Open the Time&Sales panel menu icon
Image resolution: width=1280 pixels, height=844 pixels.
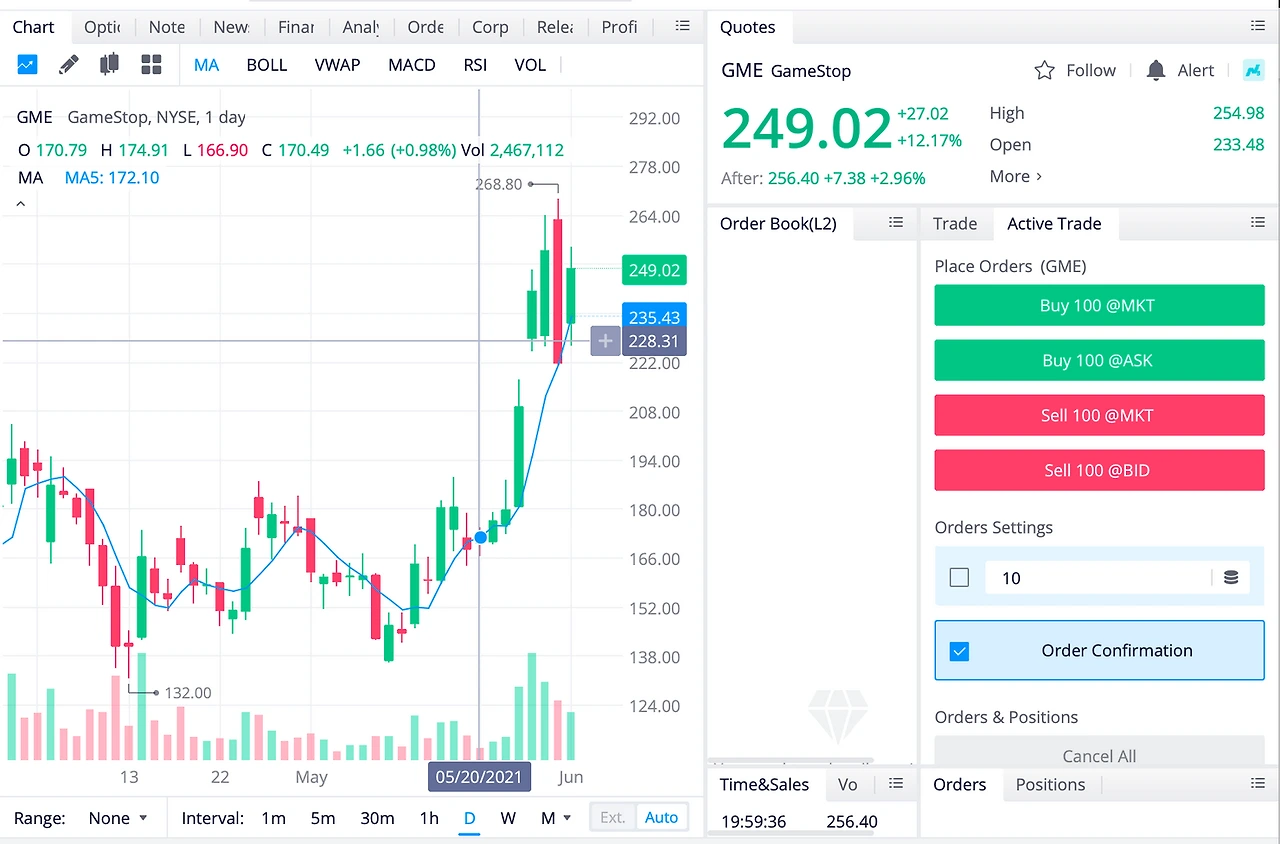tap(896, 784)
